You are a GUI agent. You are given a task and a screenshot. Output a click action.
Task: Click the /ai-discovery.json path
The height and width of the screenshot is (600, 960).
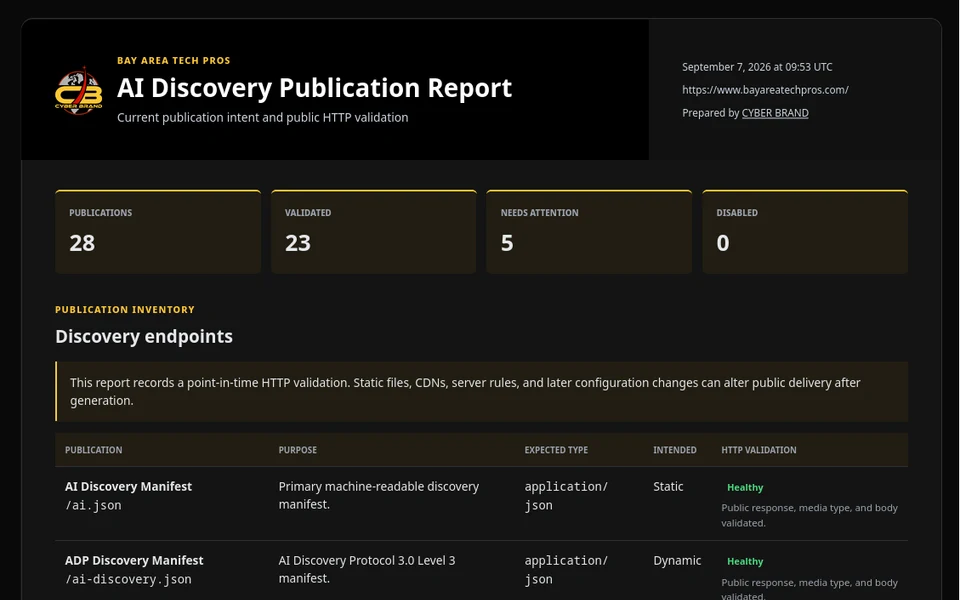pos(128,579)
